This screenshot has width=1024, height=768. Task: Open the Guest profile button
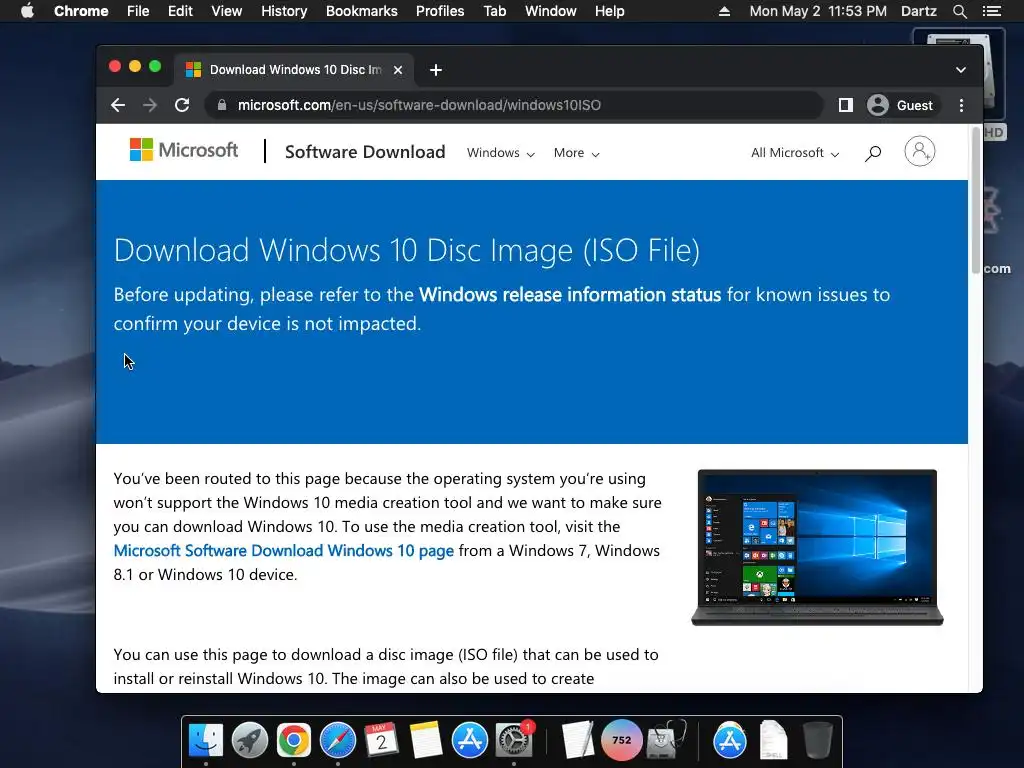[x=901, y=105]
